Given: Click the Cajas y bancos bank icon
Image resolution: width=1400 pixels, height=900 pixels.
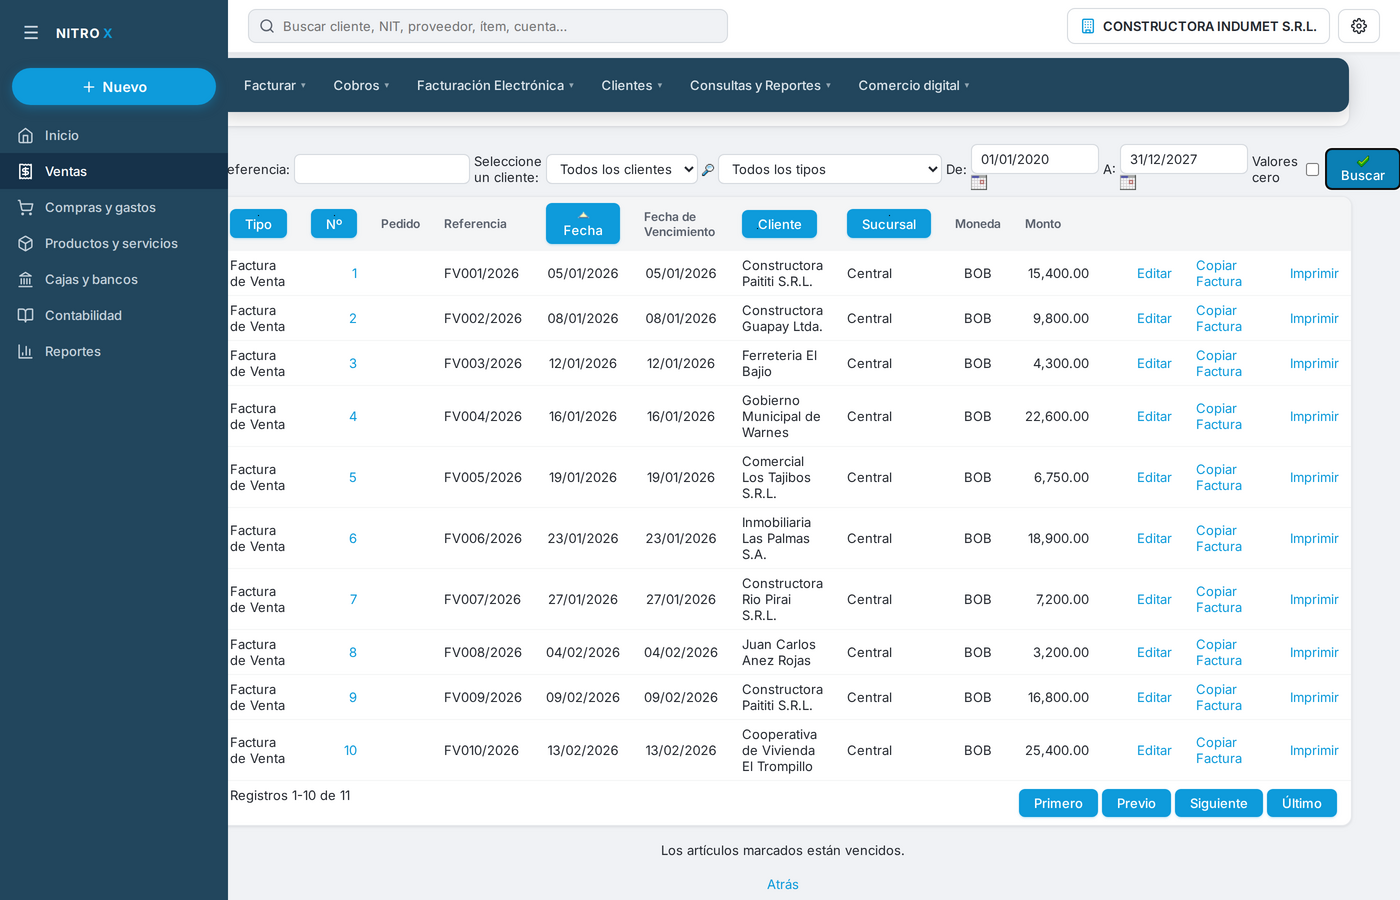Looking at the screenshot, I should point(26,279).
